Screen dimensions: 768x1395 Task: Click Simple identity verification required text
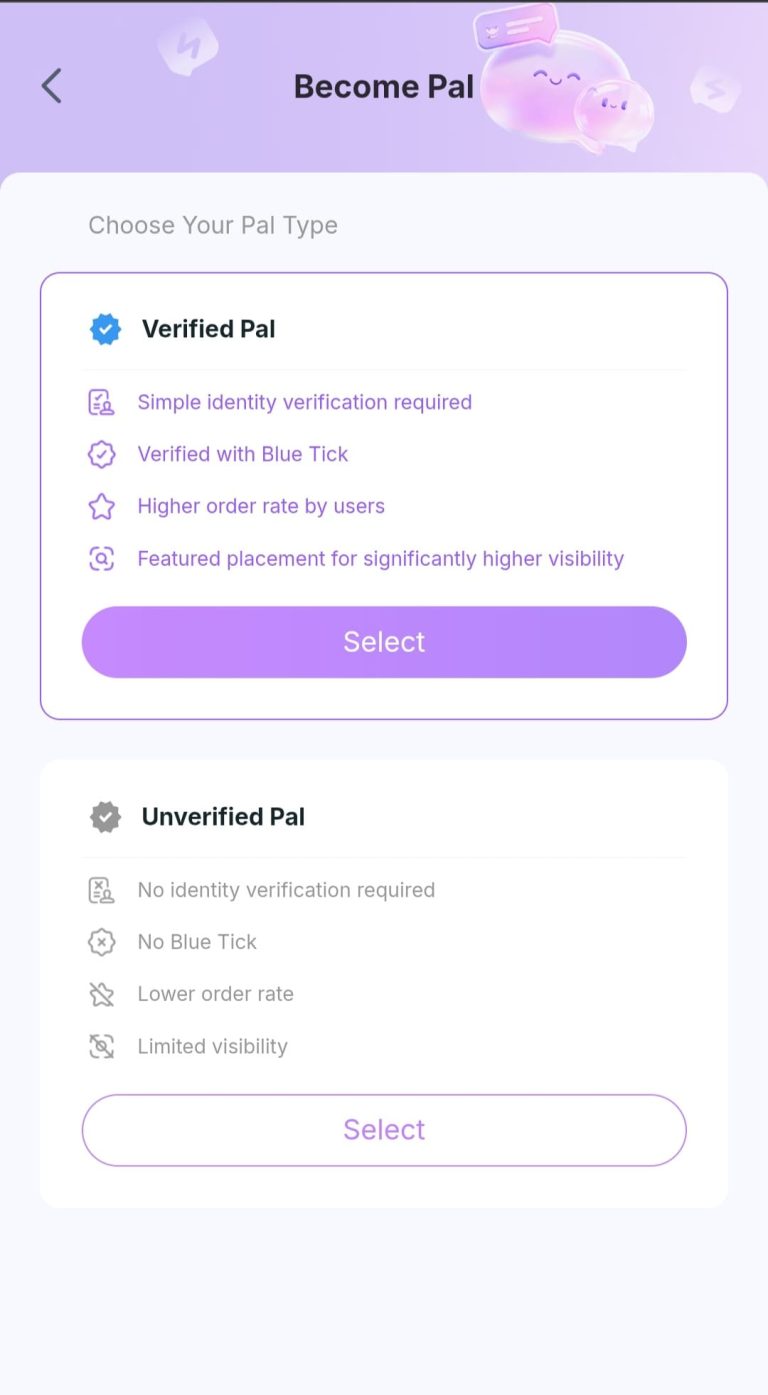pos(304,403)
